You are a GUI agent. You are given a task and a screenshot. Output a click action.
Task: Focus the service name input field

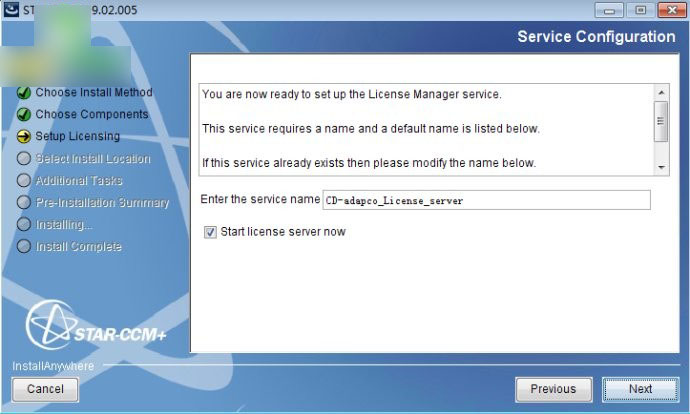[x=486, y=200]
